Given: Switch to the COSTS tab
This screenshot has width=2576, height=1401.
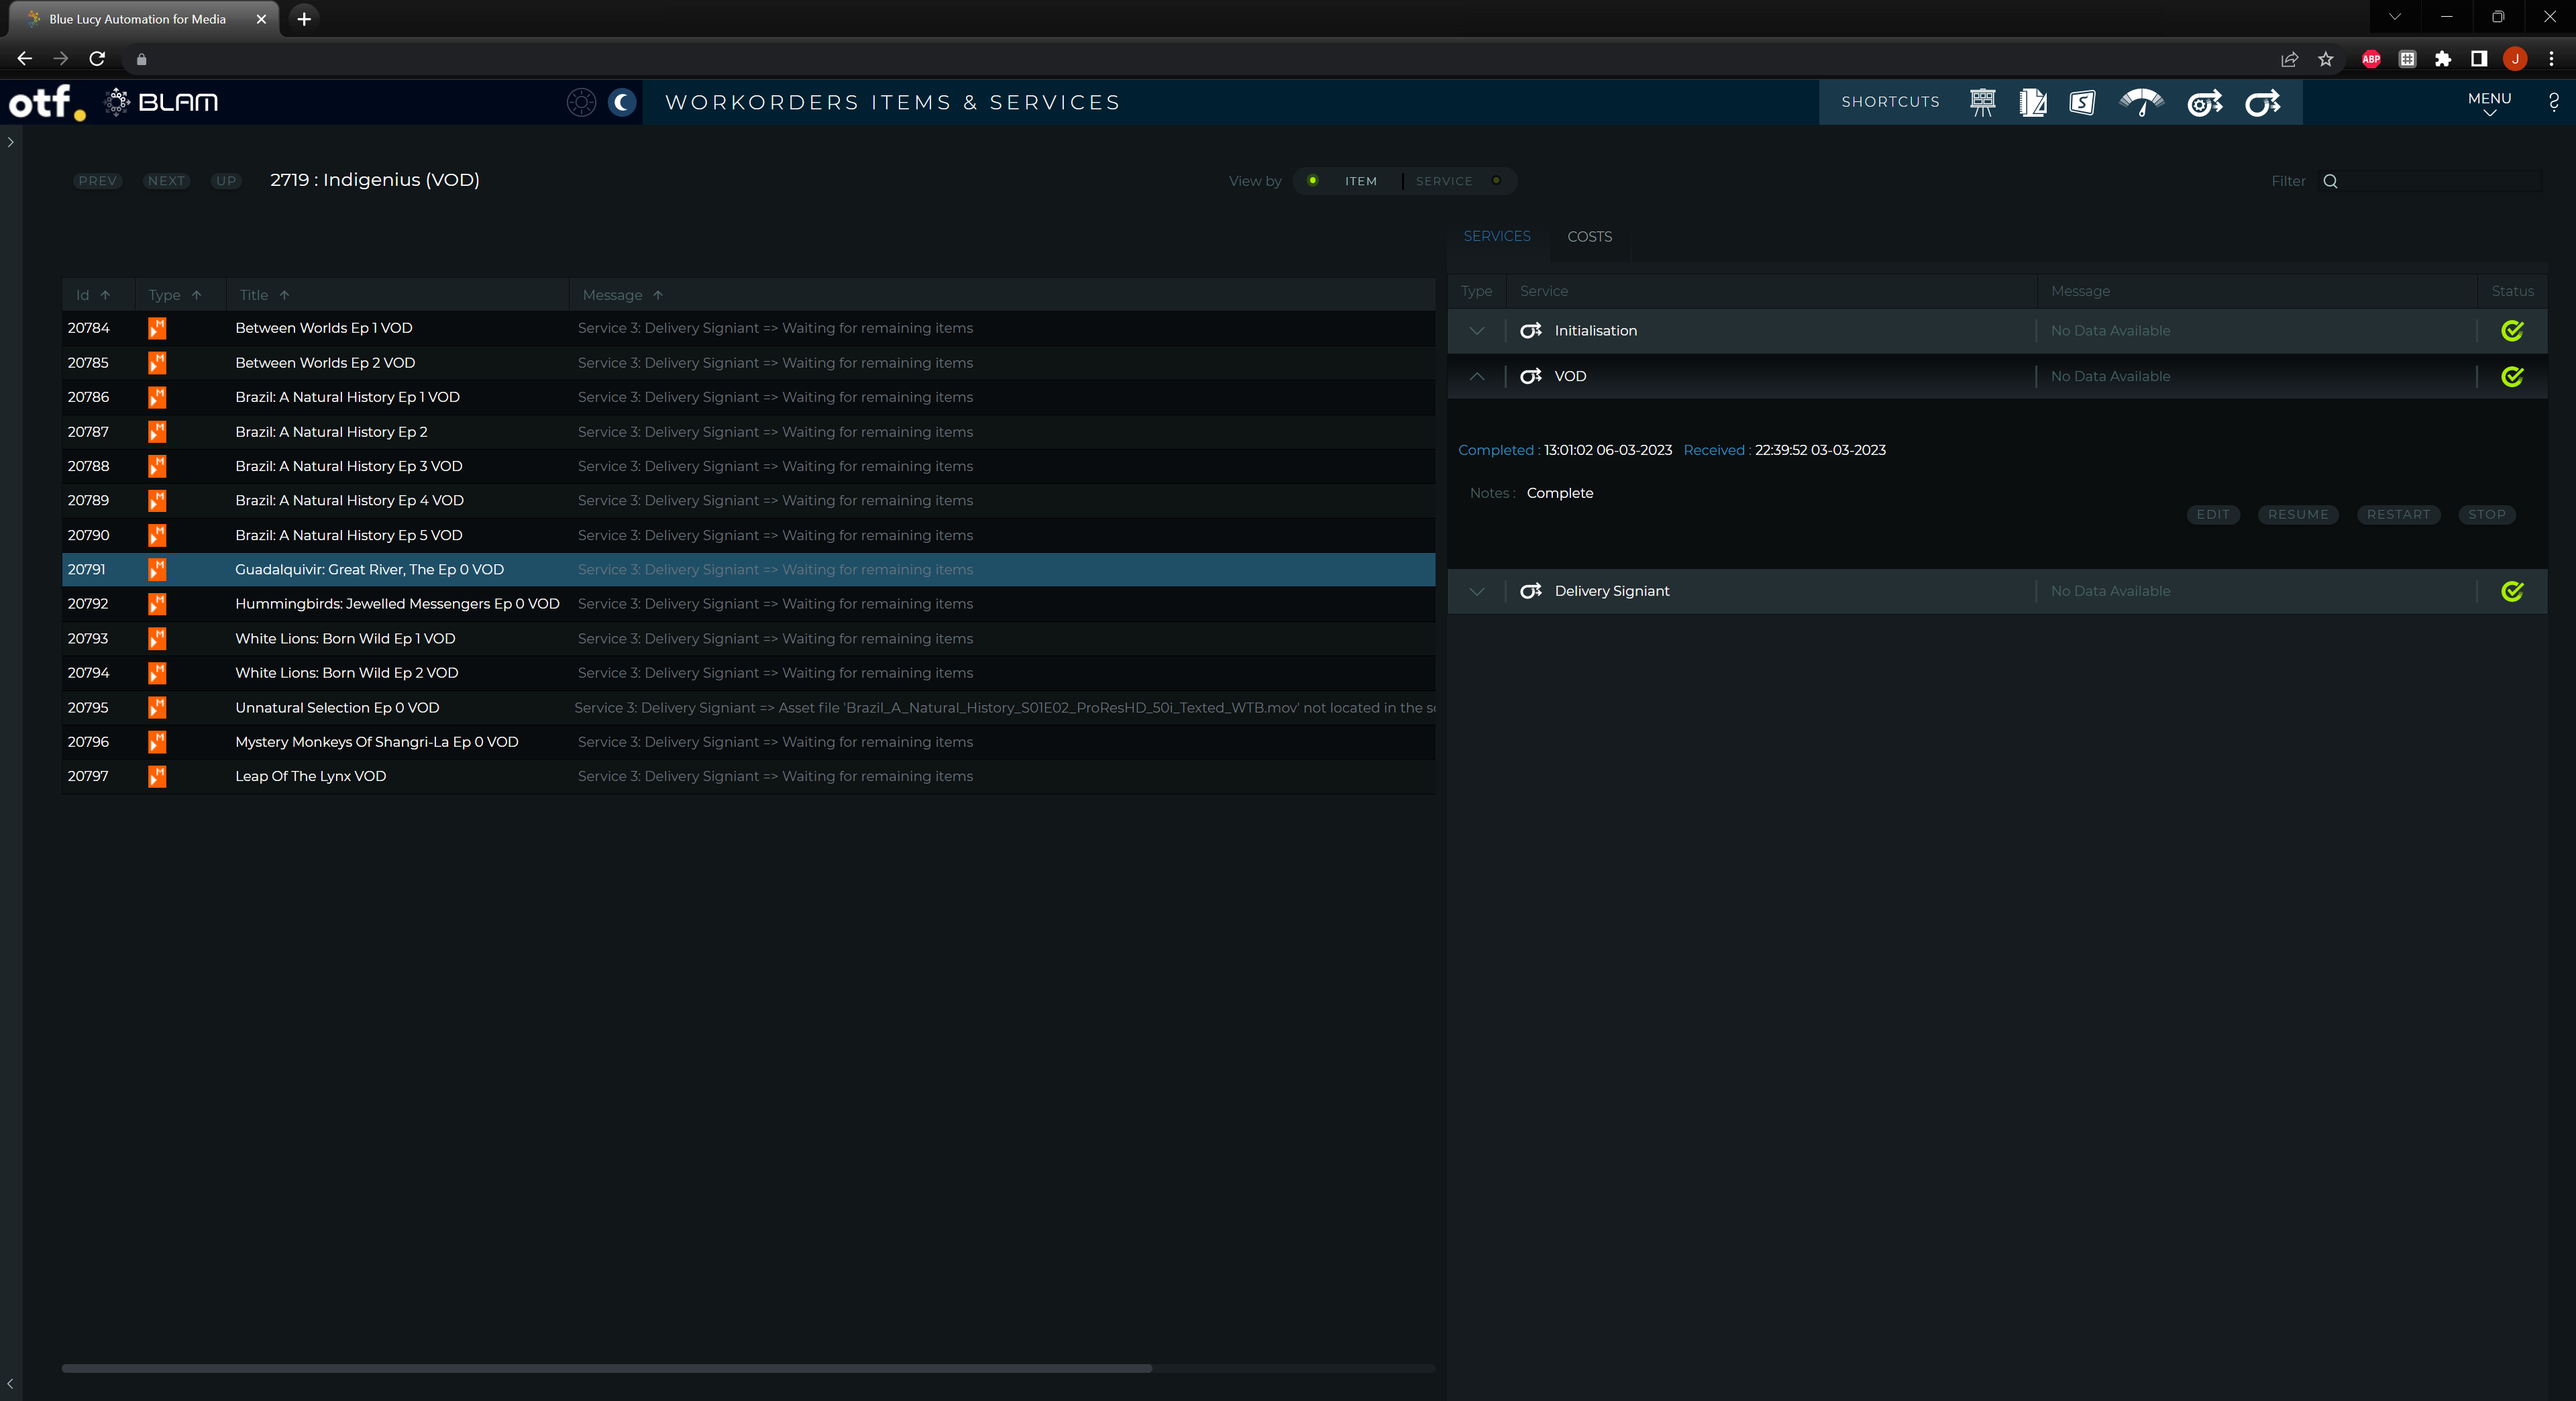Looking at the screenshot, I should (1589, 237).
